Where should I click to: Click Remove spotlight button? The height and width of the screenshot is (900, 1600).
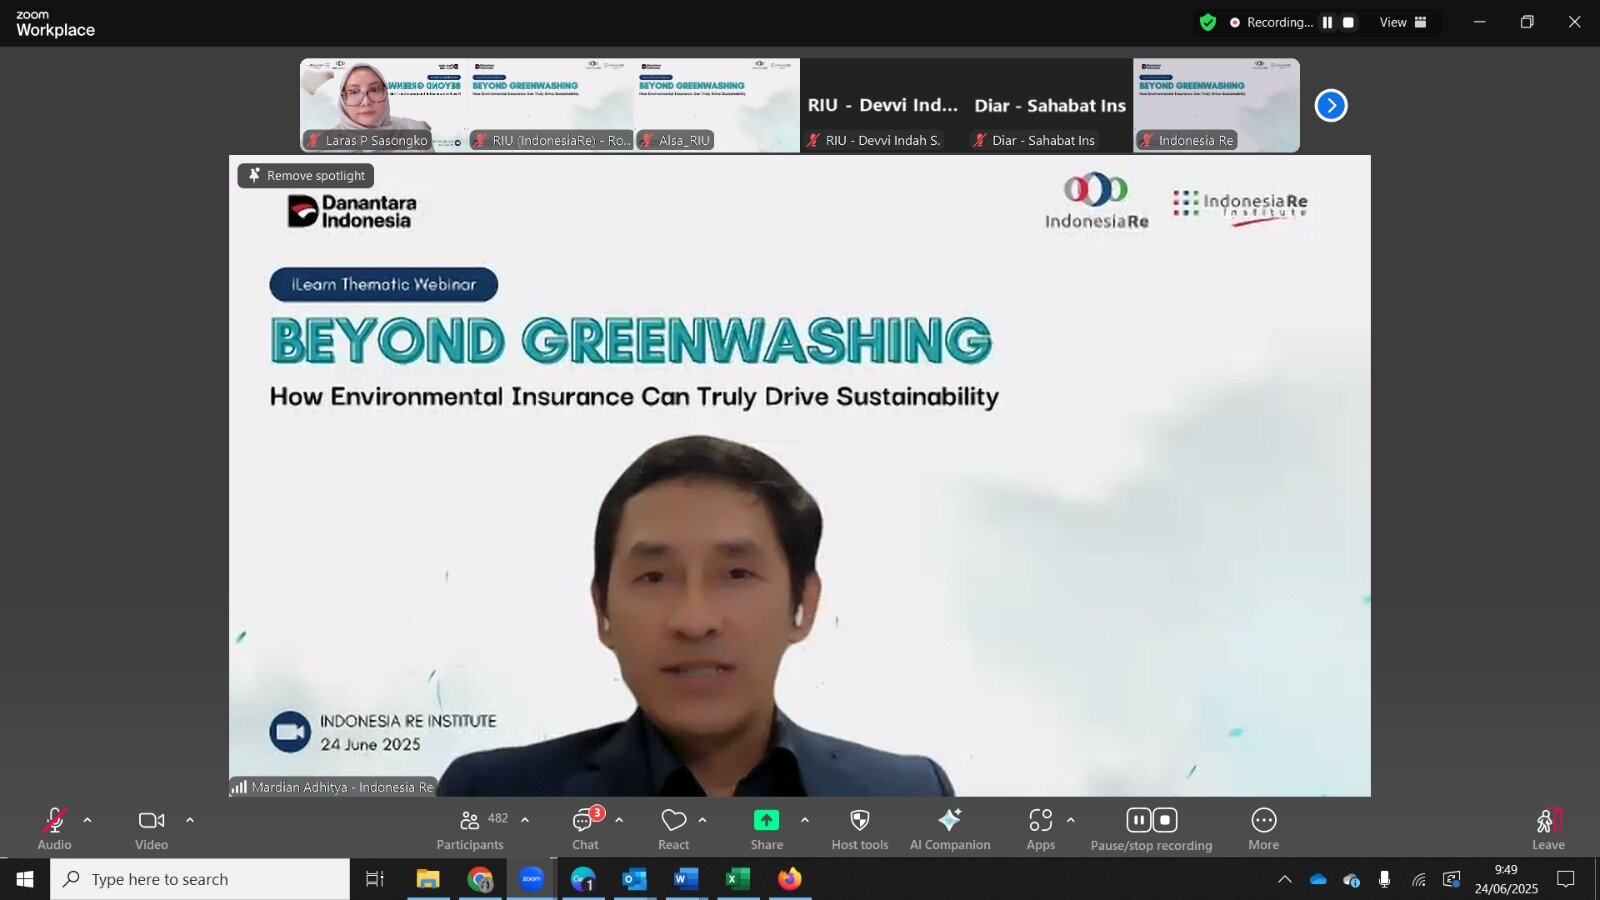[306, 175]
